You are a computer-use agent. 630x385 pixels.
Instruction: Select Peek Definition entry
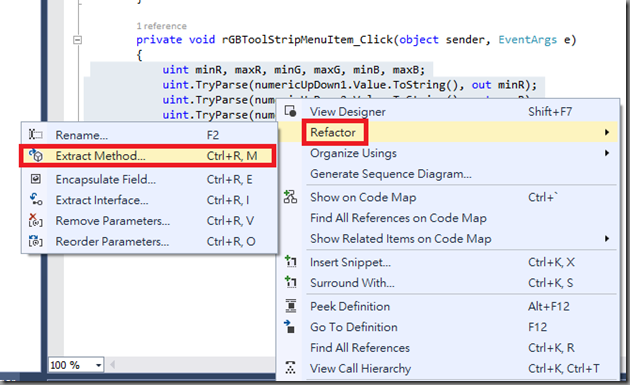[x=448, y=307]
